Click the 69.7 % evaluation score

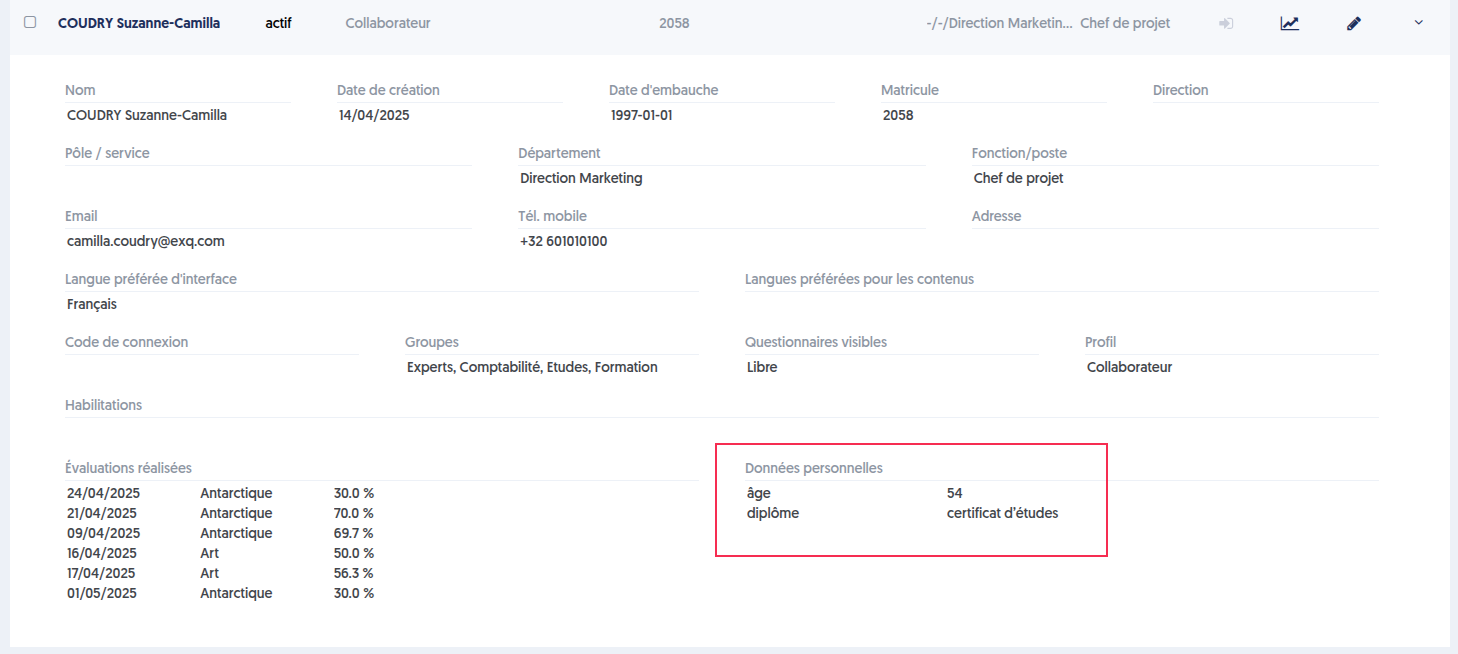[354, 533]
